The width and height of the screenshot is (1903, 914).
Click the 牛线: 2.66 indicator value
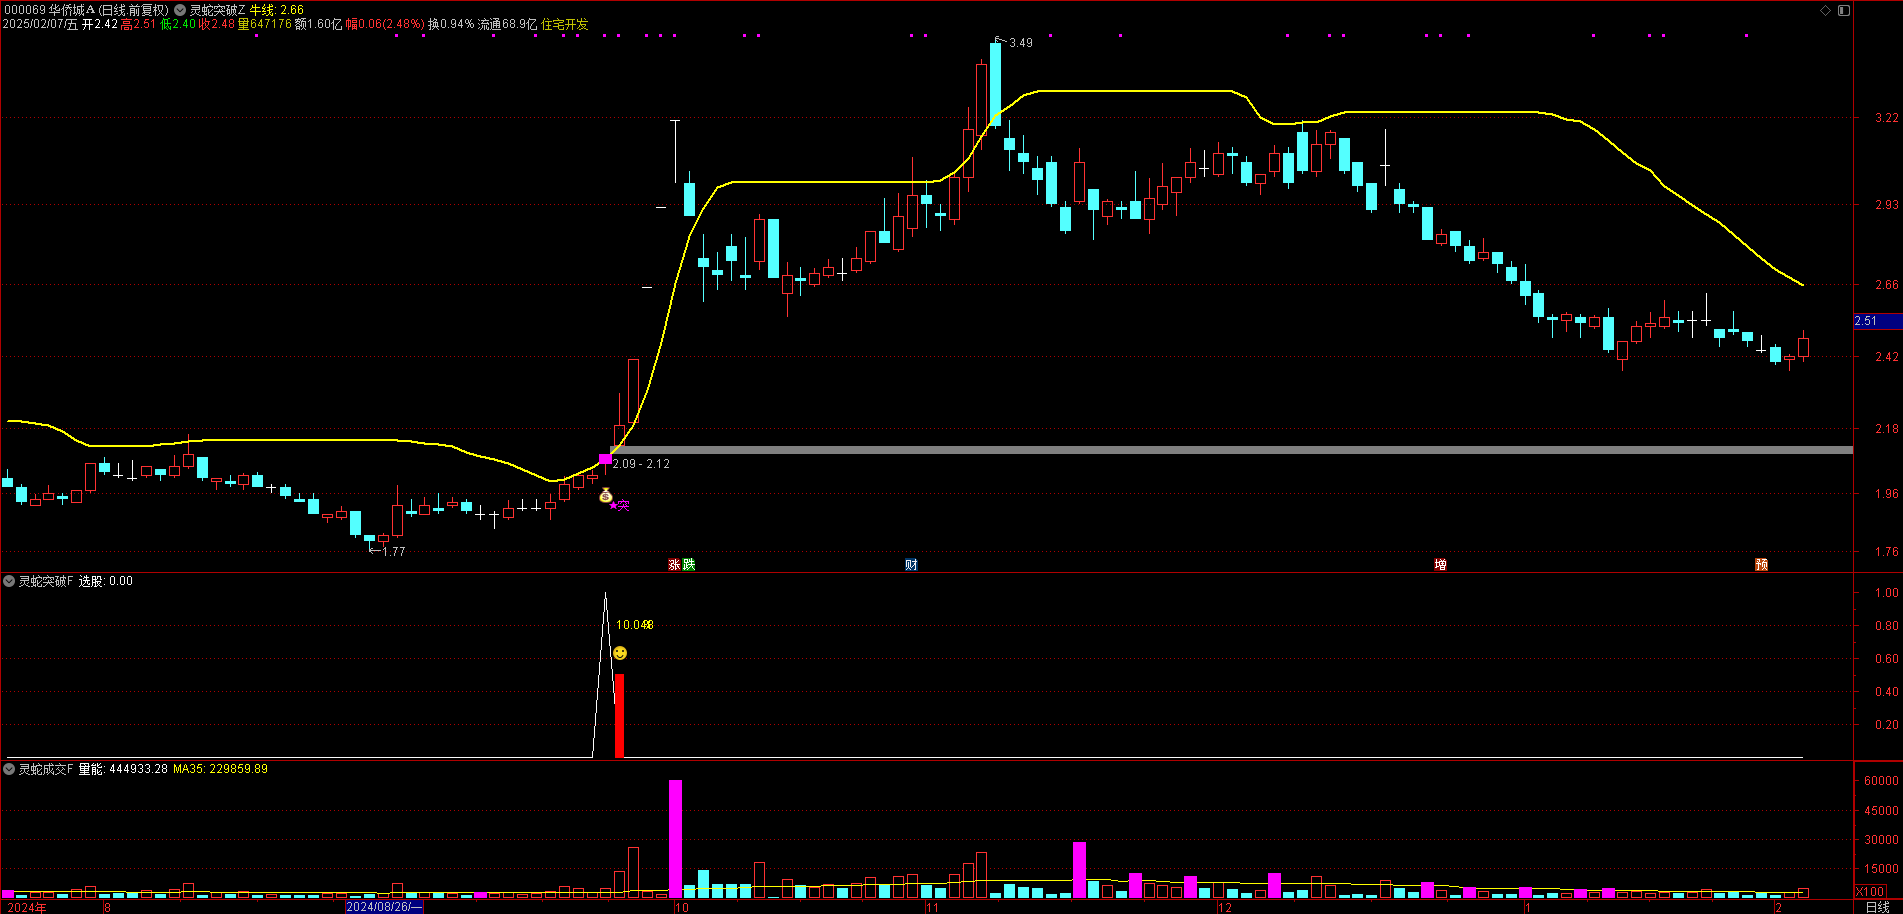click(x=277, y=10)
